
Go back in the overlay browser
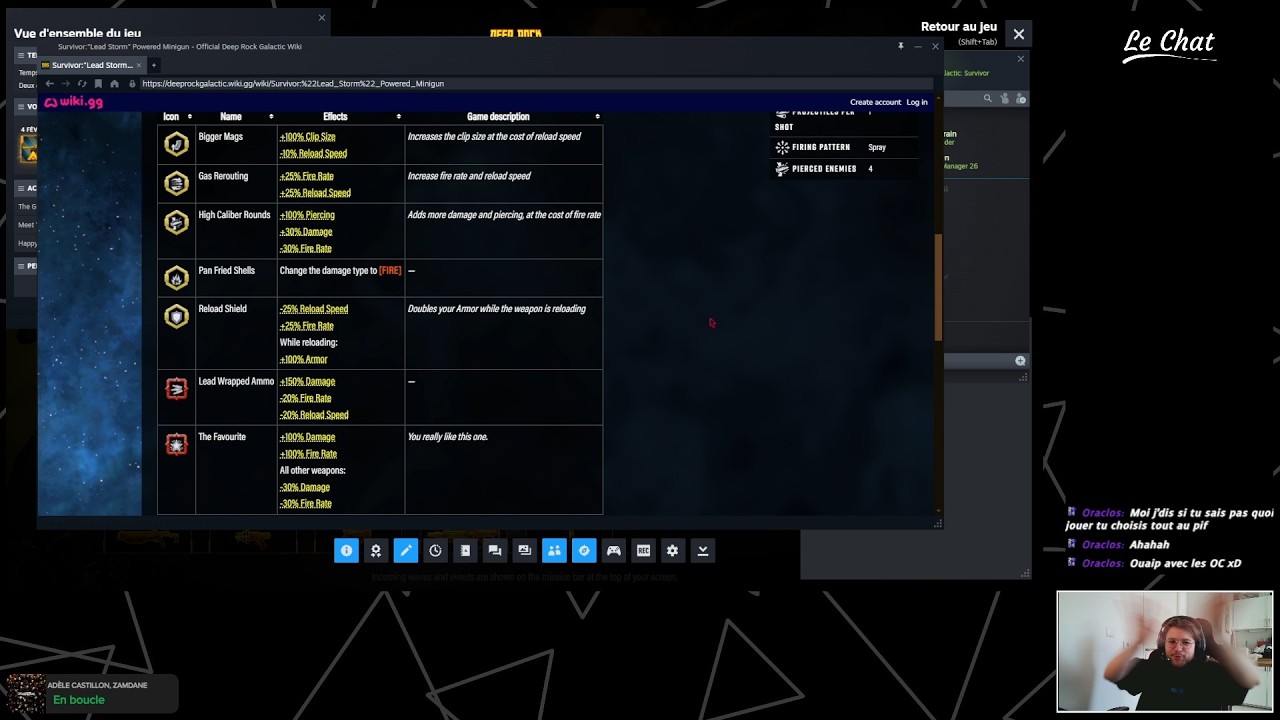[x=49, y=84]
